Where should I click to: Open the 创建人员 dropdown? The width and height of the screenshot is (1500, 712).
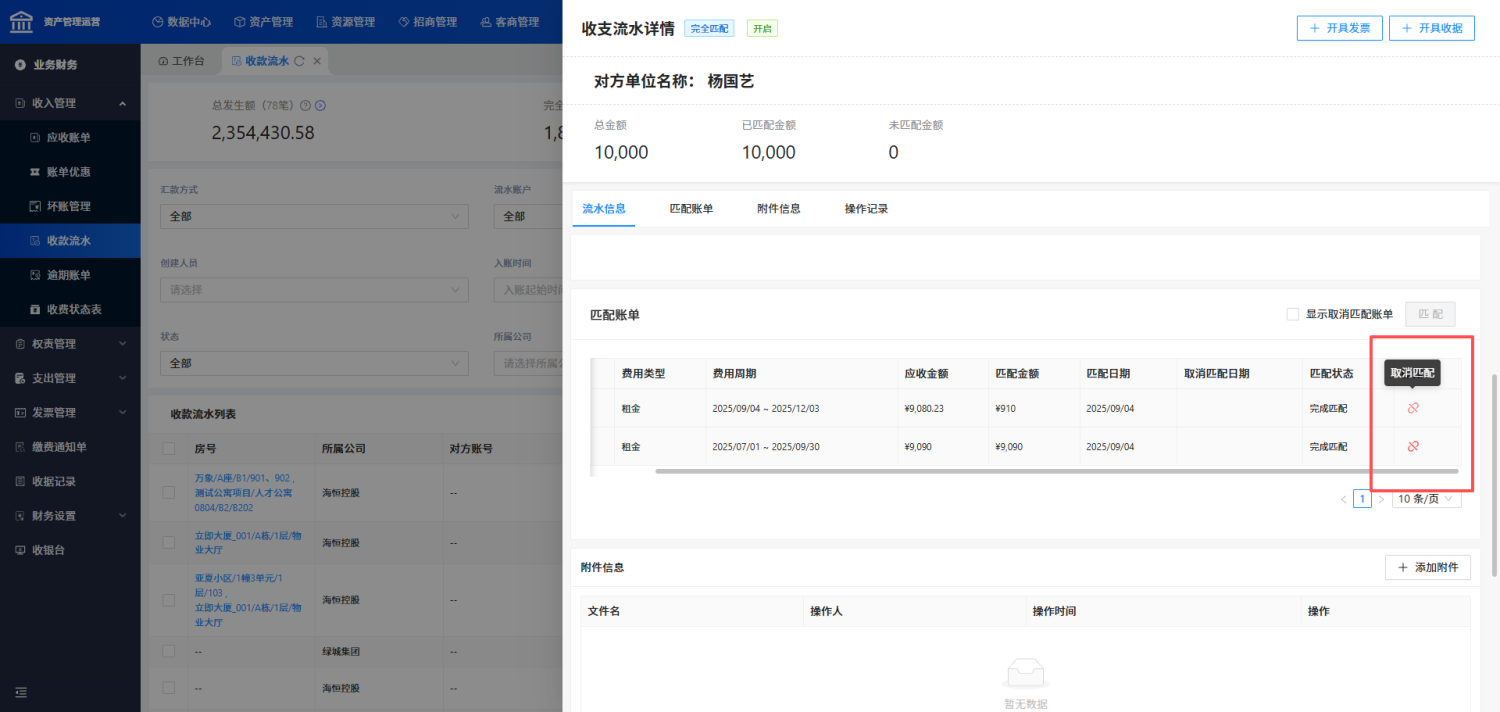314,290
